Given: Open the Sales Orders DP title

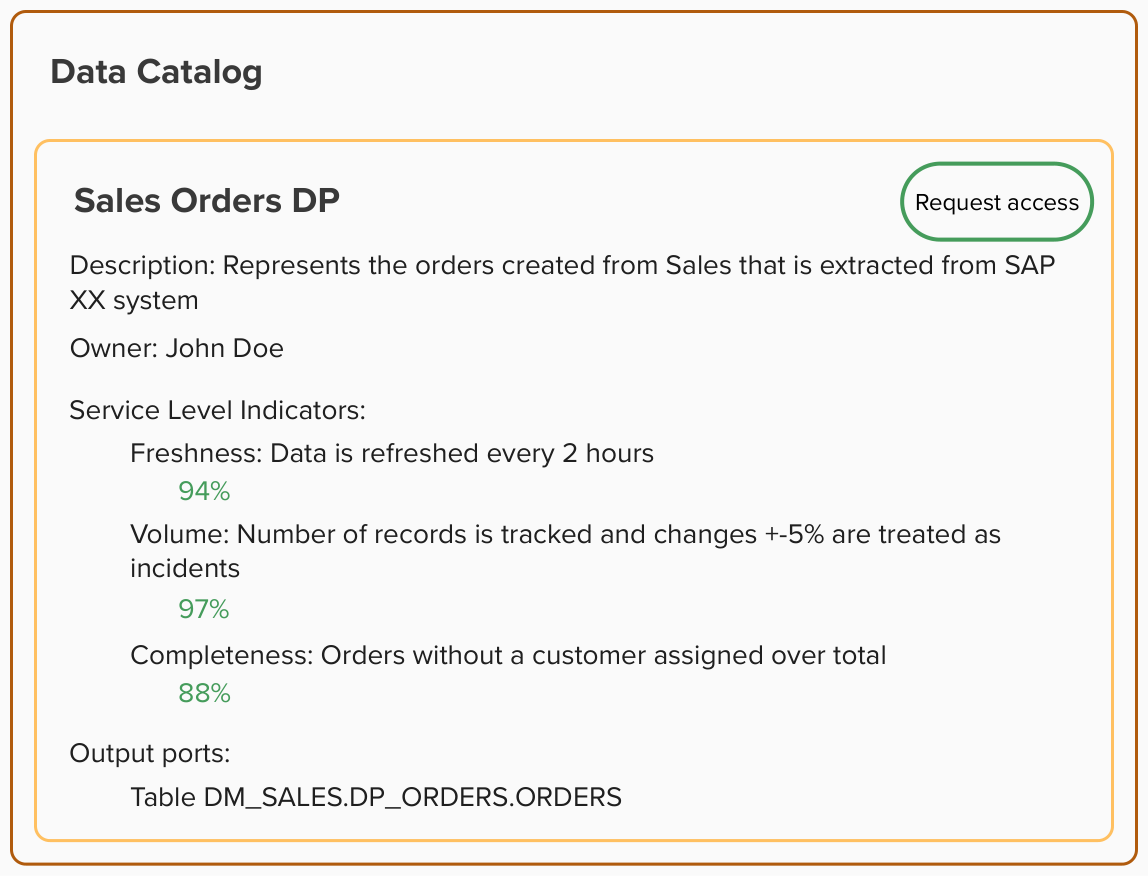Looking at the screenshot, I should [207, 200].
